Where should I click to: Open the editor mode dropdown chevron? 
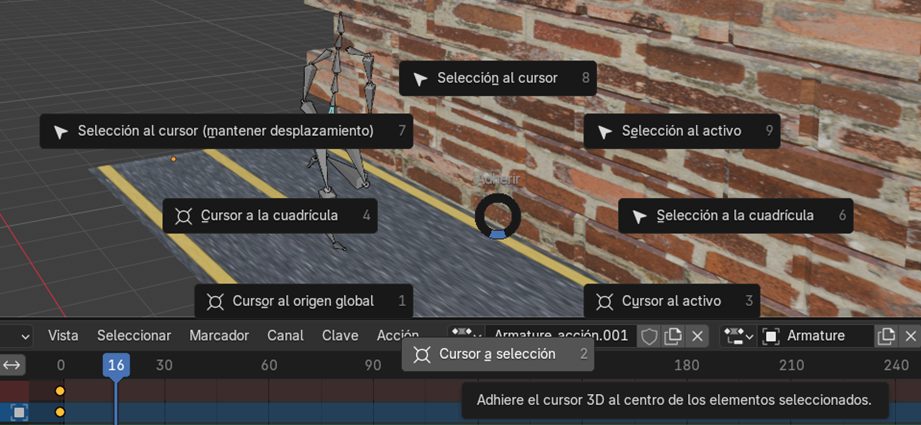(x=26, y=336)
